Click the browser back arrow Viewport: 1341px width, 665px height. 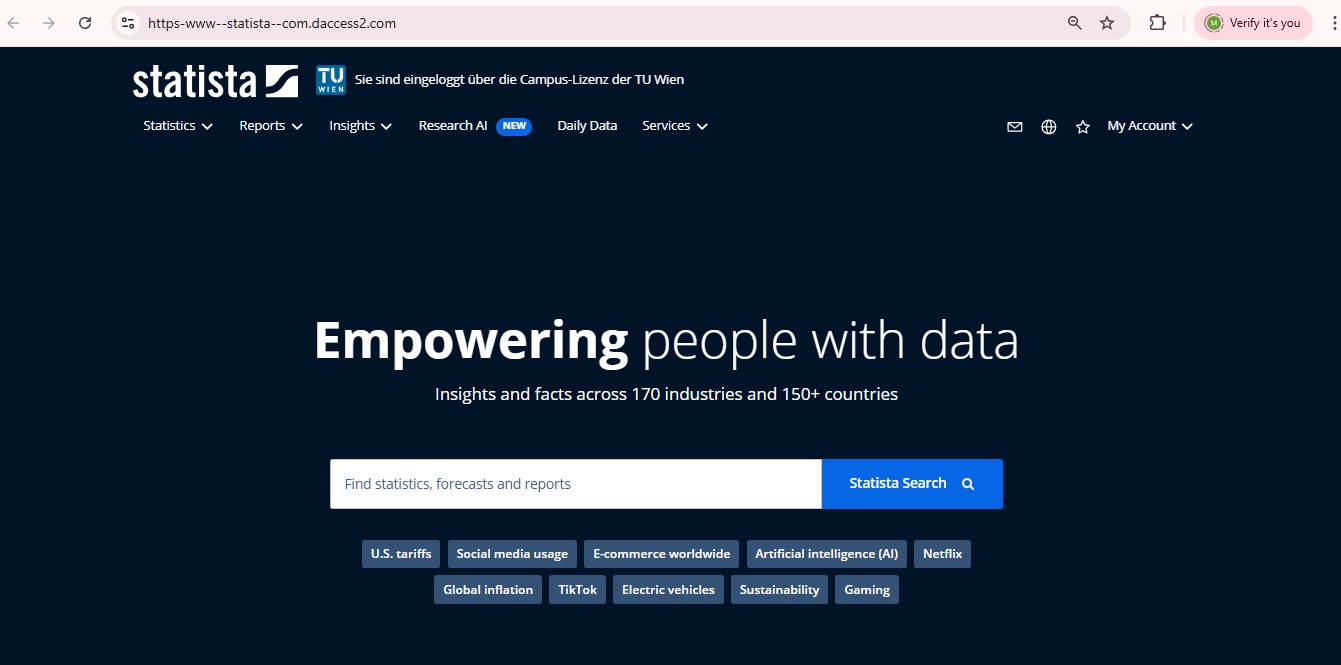[x=14, y=23]
